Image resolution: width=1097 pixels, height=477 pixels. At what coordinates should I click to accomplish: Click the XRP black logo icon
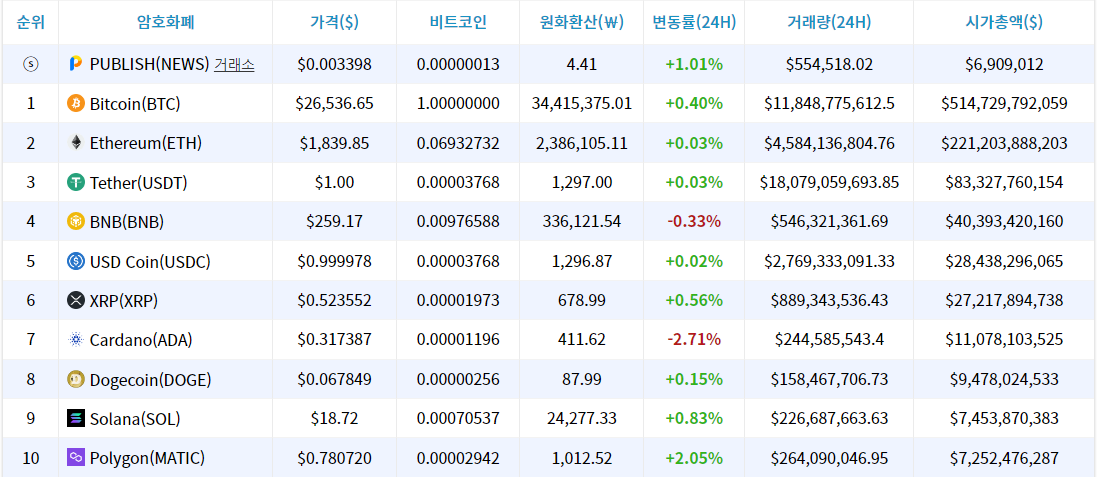(76, 300)
